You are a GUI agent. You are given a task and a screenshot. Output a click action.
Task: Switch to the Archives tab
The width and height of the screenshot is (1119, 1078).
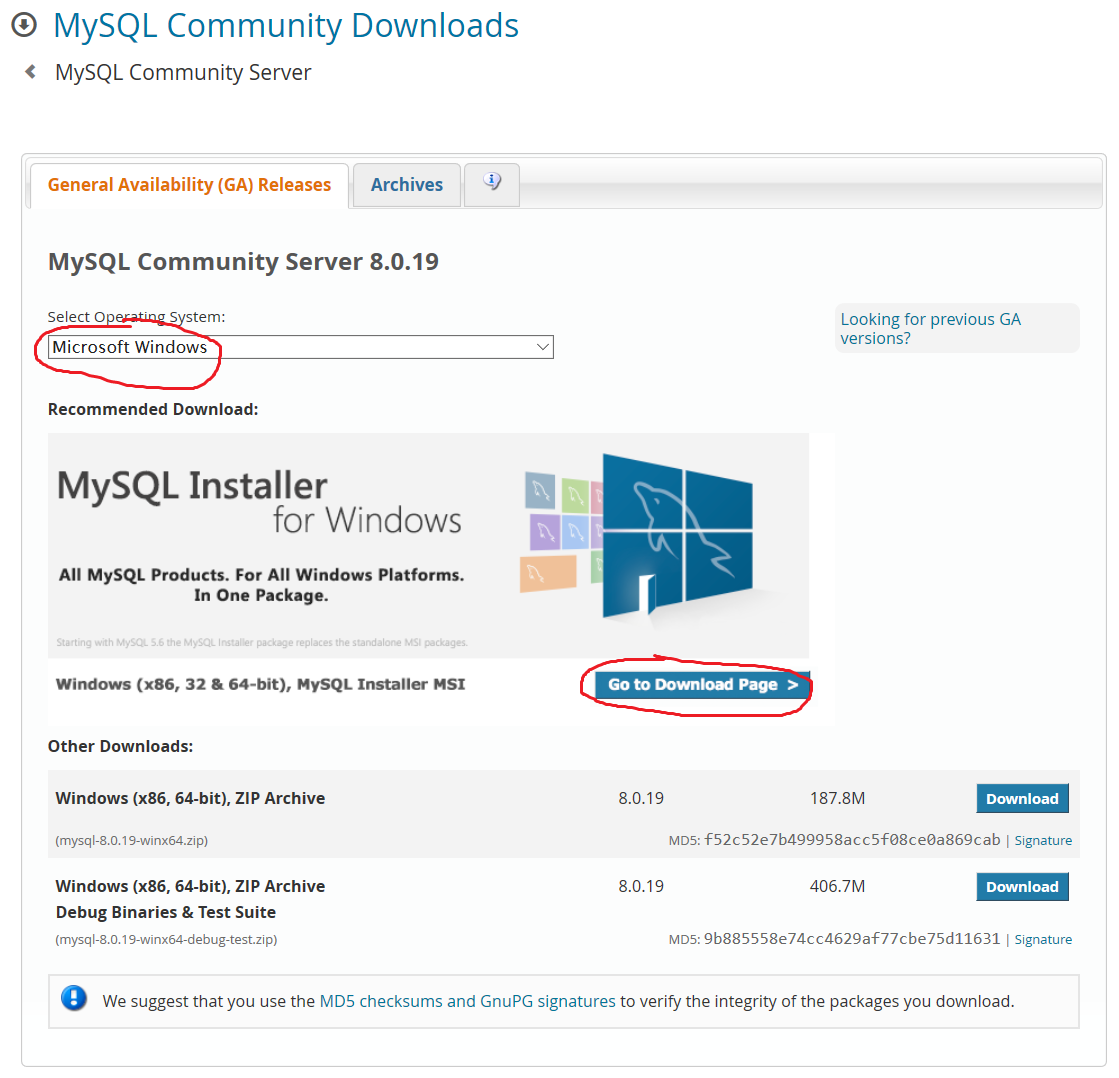coord(407,185)
